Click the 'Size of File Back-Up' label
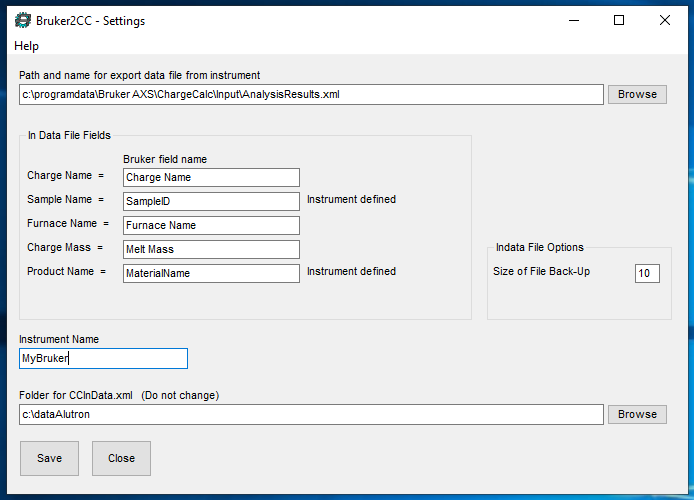 click(x=541, y=272)
